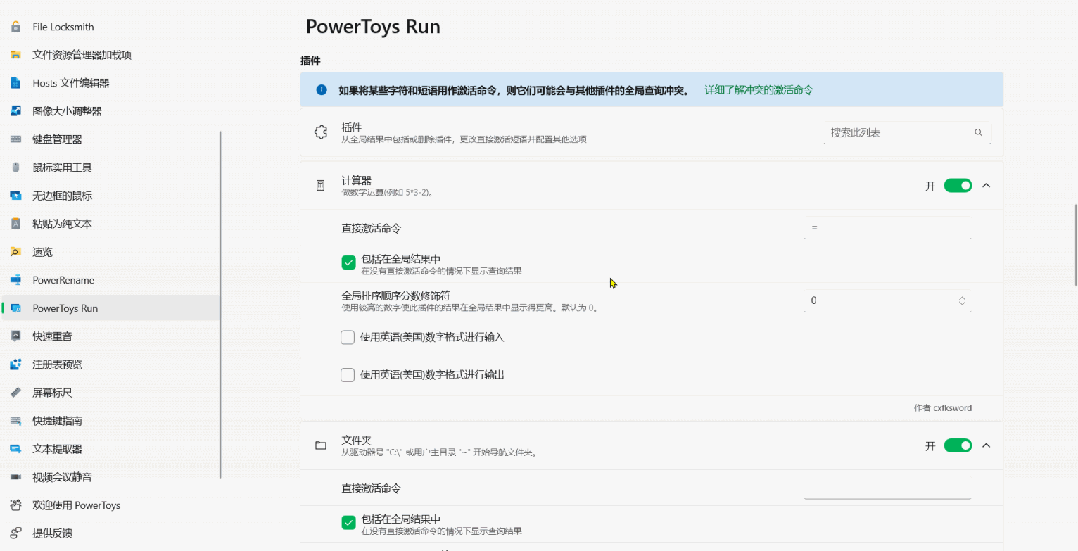Click the PowerToys Run page title
Image resolution: width=1078 pixels, height=551 pixels.
point(373,27)
